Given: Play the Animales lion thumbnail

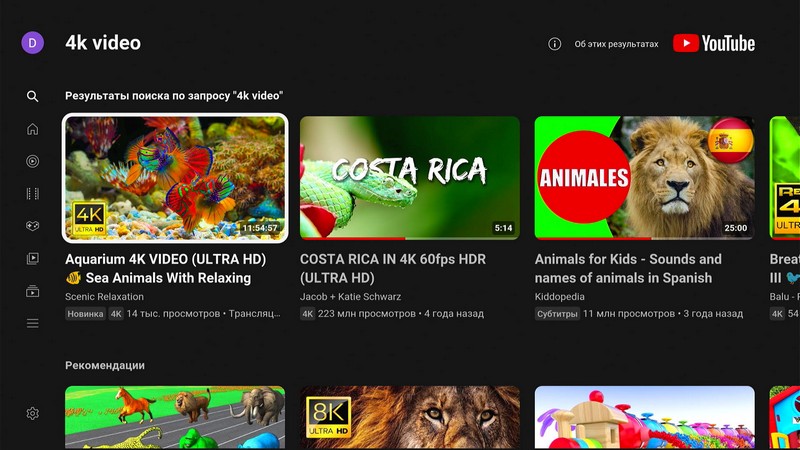Looking at the screenshot, I should 644,178.
